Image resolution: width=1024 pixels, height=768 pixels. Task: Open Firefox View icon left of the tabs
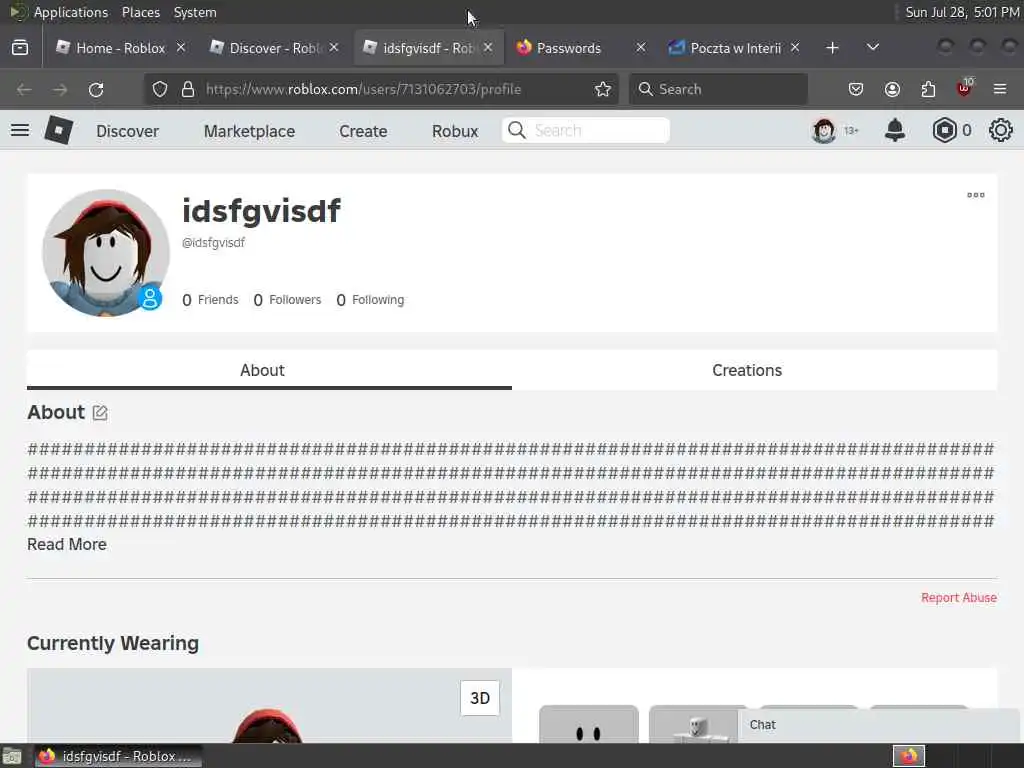(x=20, y=48)
